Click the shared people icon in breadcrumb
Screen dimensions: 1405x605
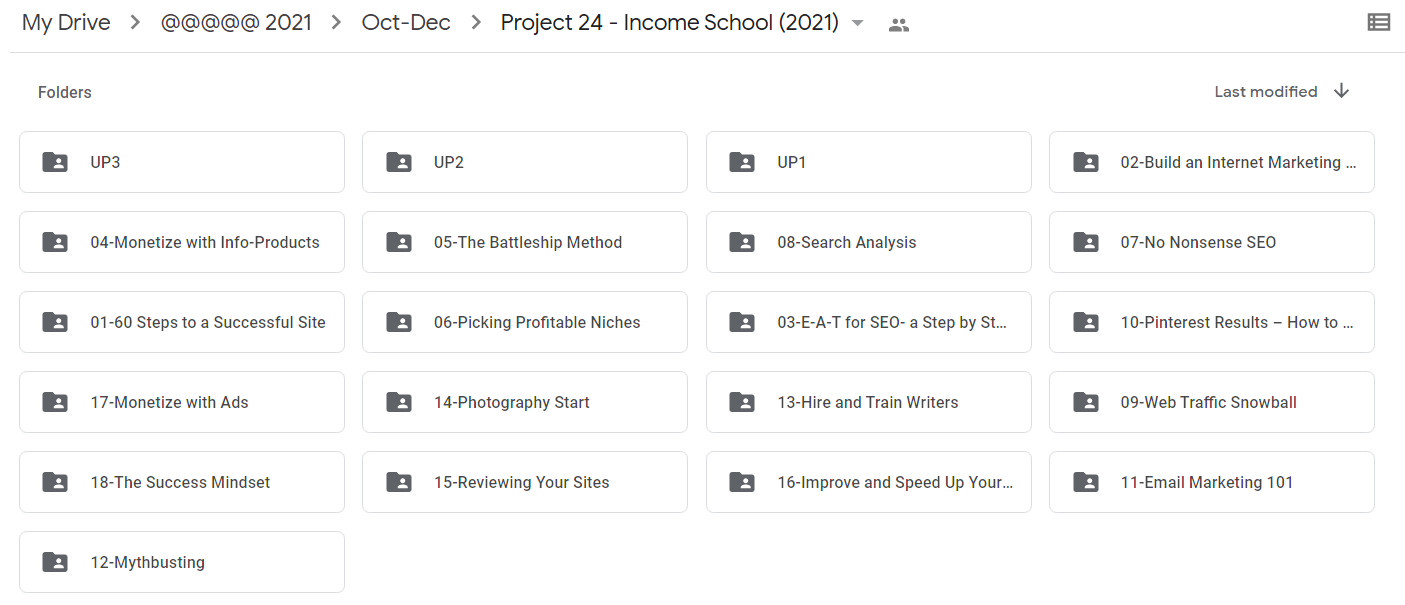(x=898, y=25)
